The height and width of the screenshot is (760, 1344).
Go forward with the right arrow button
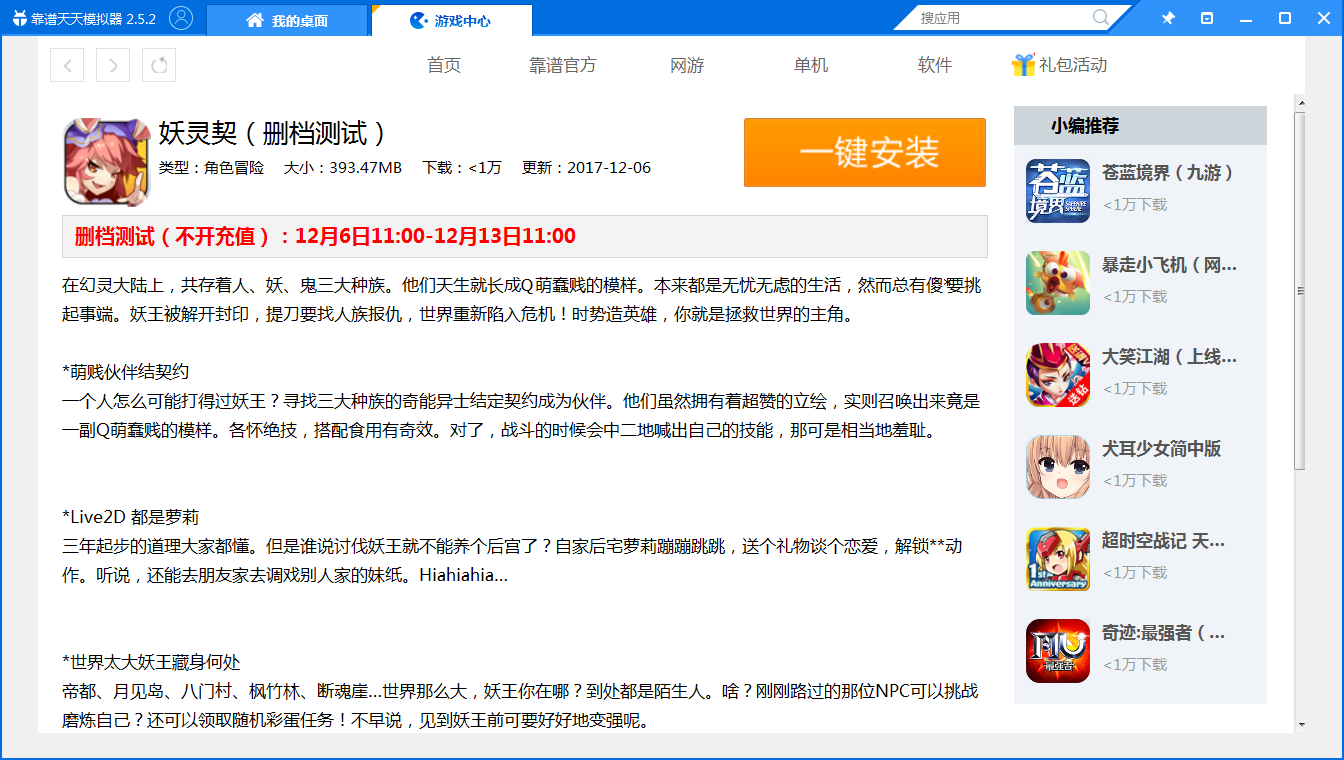[113, 65]
